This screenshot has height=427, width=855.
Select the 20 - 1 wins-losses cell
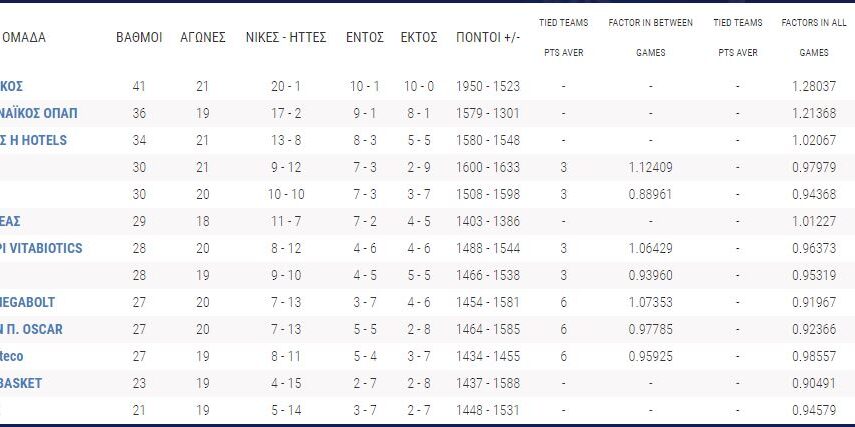287,87
